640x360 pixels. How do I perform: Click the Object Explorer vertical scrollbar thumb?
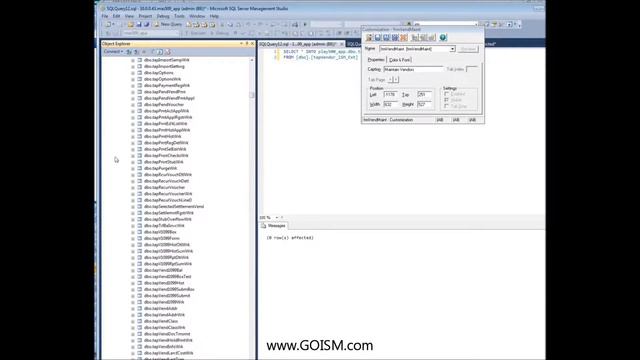(x=252, y=95)
